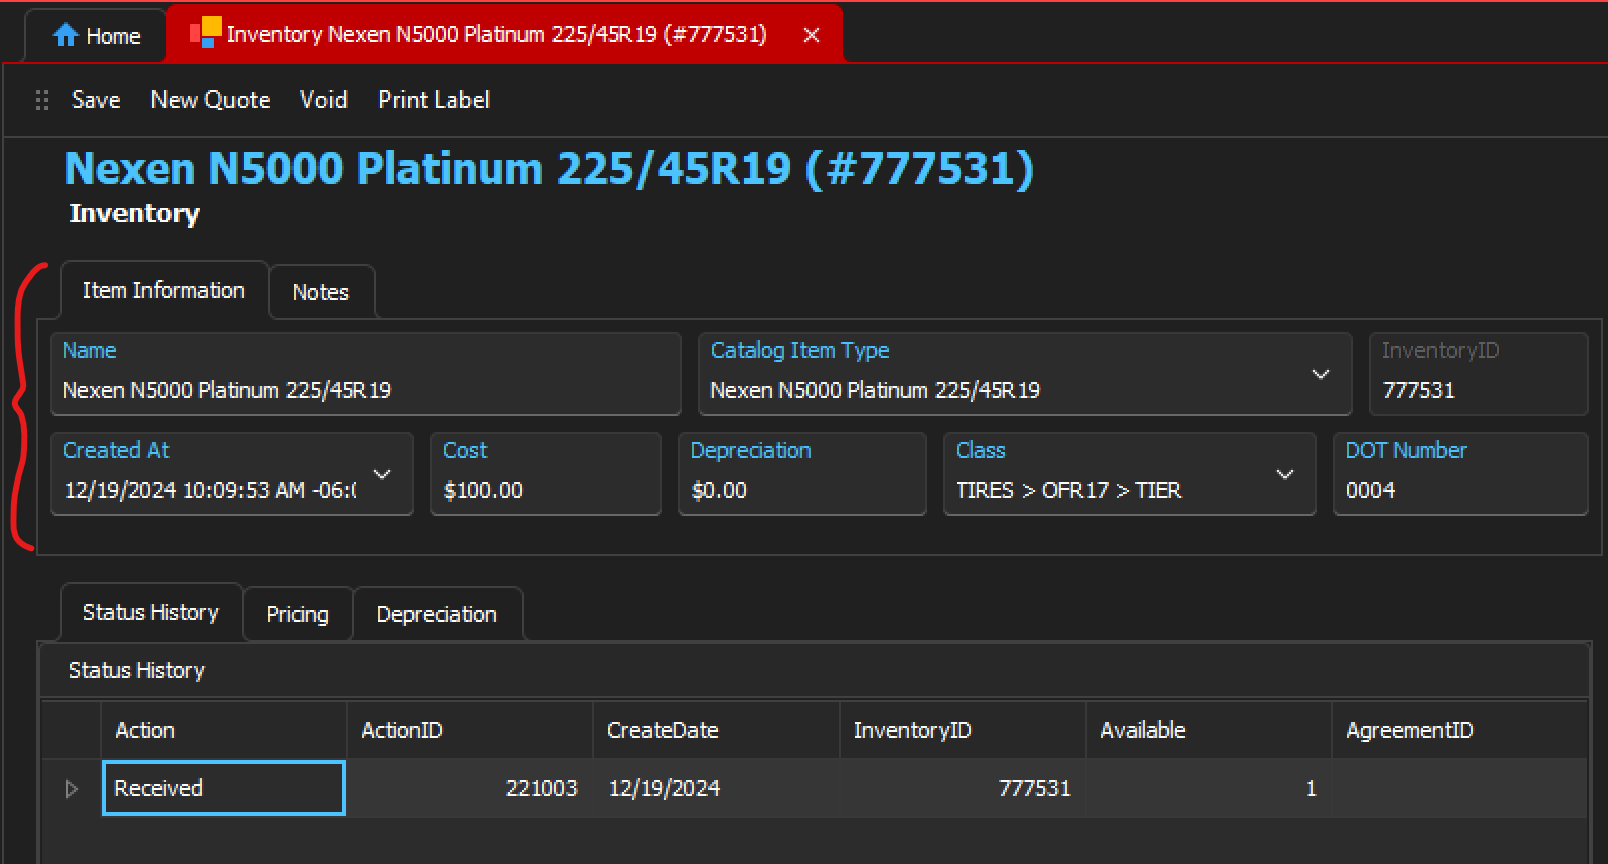Click the InventoryID field showing 777531
Screen dimensions: 1608x864
(1479, 374)
